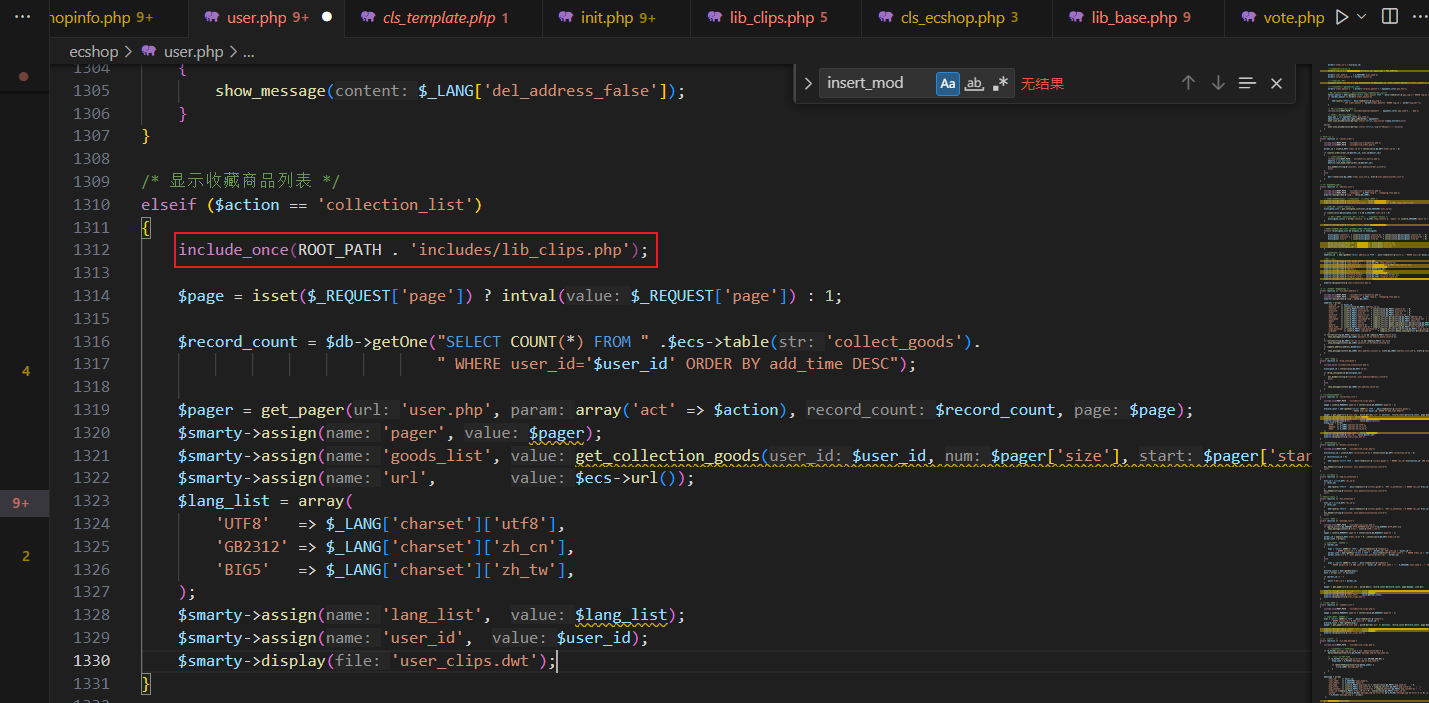This screenshot has height=703, width=1429.
Task: Click the unsaved-changes dot on the user.php tab
Action: point(326,17)
